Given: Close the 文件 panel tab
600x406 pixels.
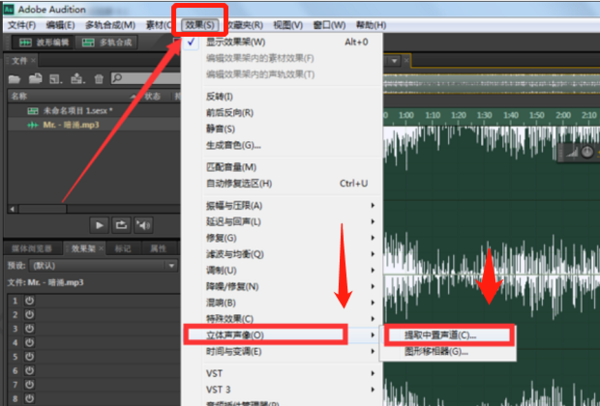Looking at the screenshot, I should pyautogui.click(x=33, y=60).
